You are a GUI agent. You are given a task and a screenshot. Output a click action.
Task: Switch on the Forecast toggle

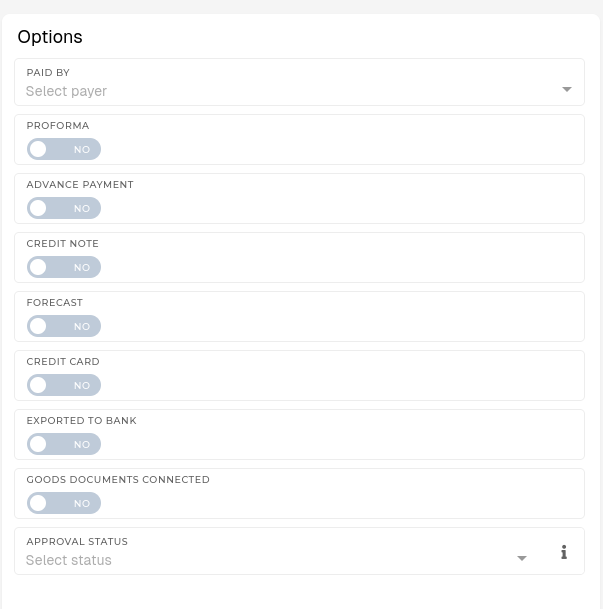64,326
